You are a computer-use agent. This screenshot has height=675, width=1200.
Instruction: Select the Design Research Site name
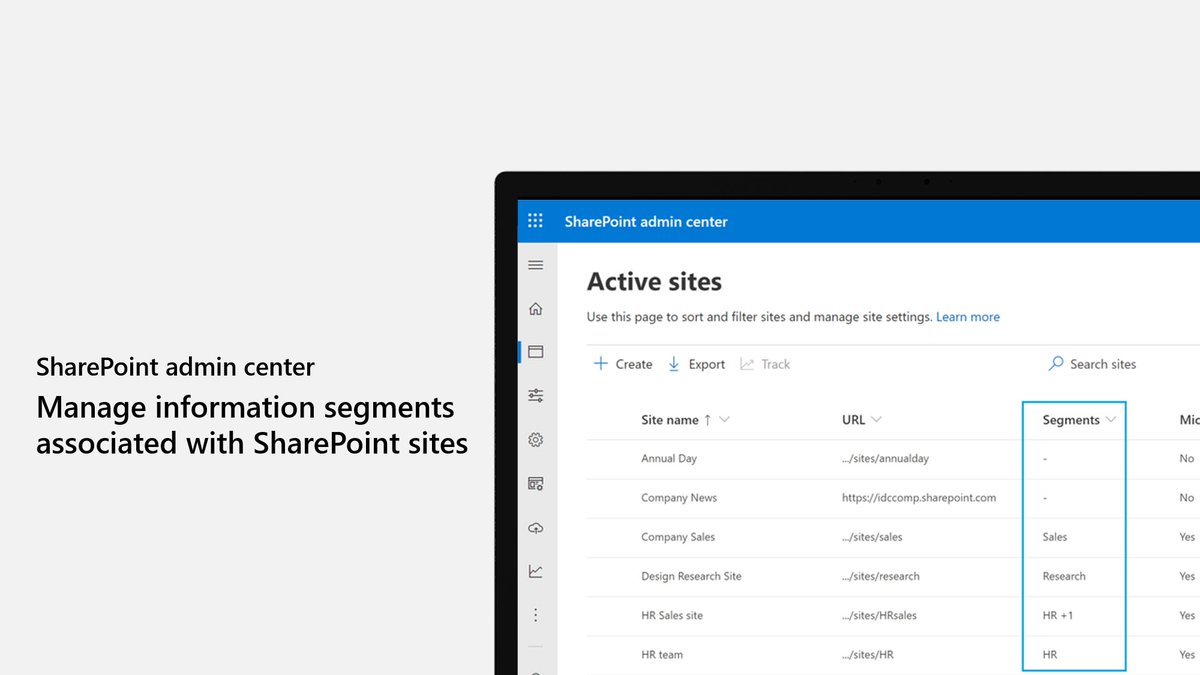point(691,576)
